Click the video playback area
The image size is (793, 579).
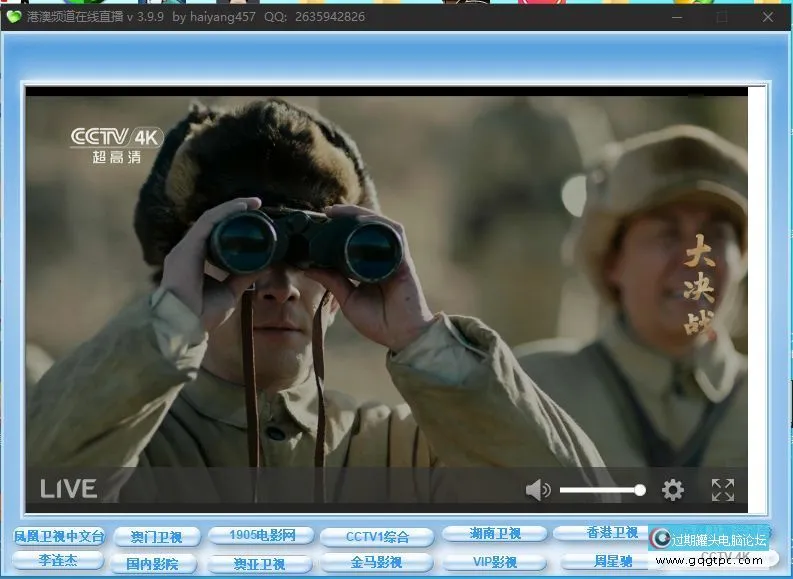(x=386, y=280)
